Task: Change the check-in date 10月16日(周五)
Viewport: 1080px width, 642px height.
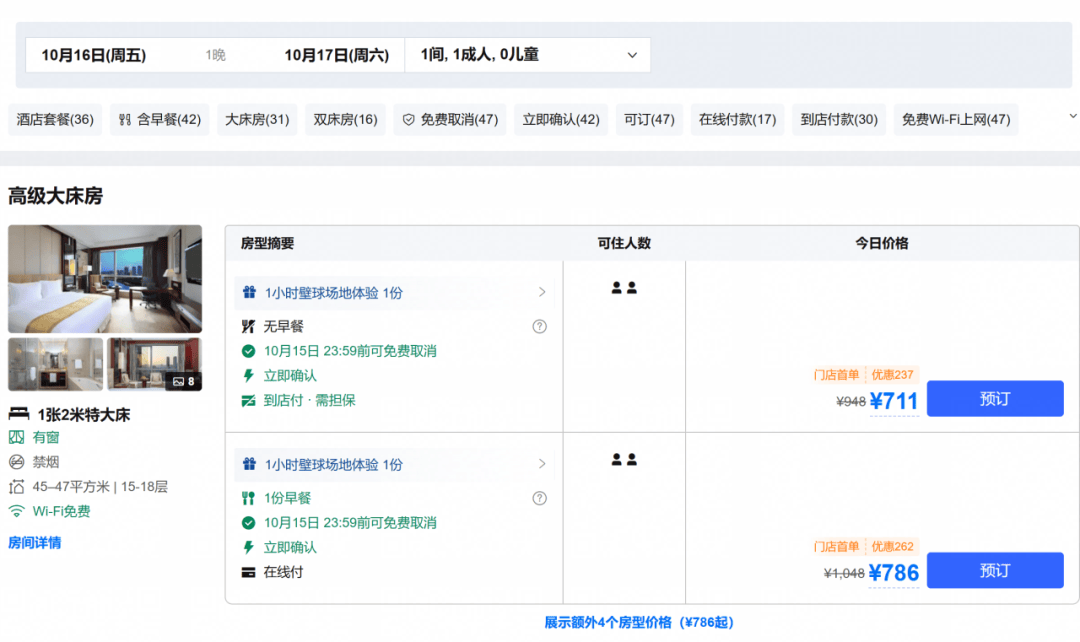Action: [94, 55]
